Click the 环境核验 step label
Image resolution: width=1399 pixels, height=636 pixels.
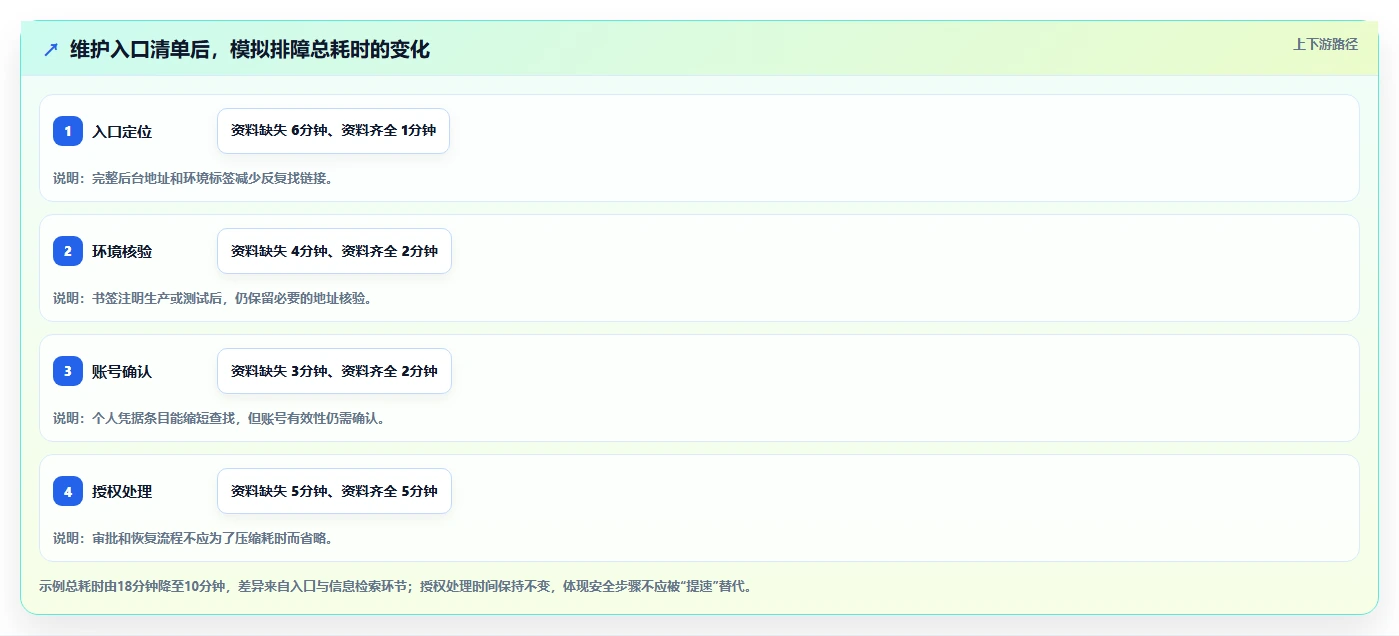click(x=122, y=251)
